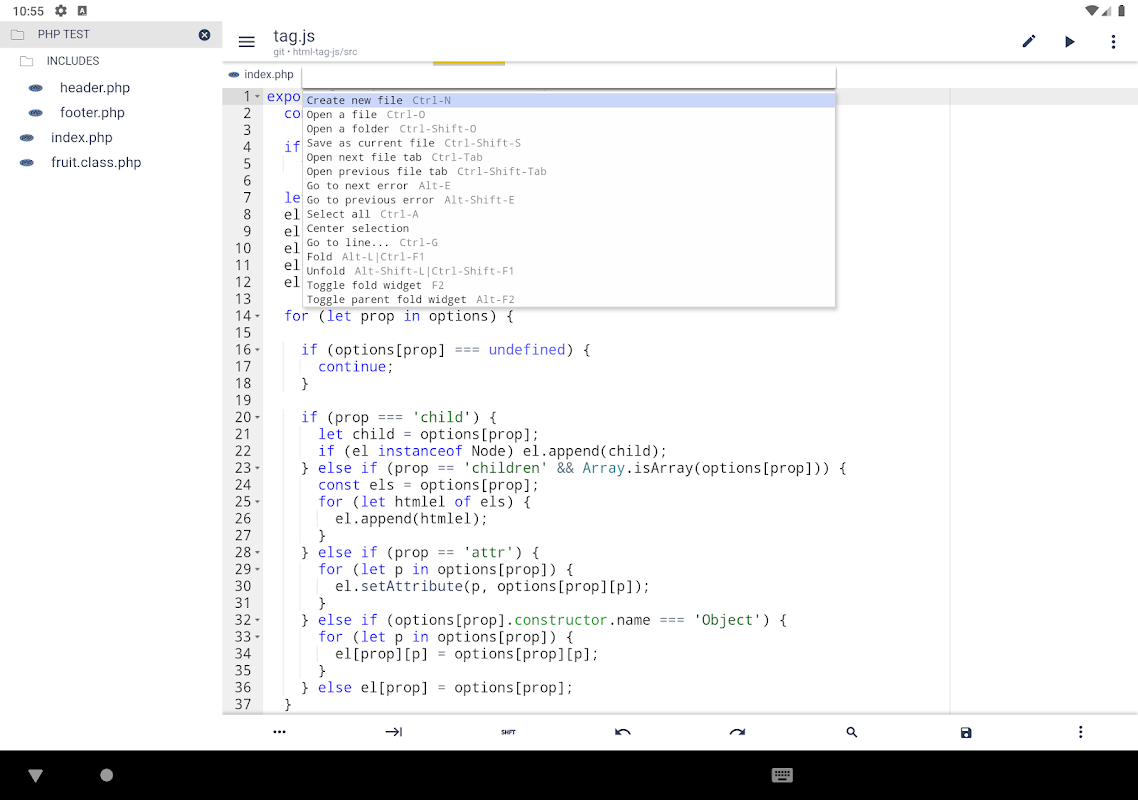Choose Toggle parent fold widget command
Screen dimensions: 1138x800
click(x=569, y=299)
